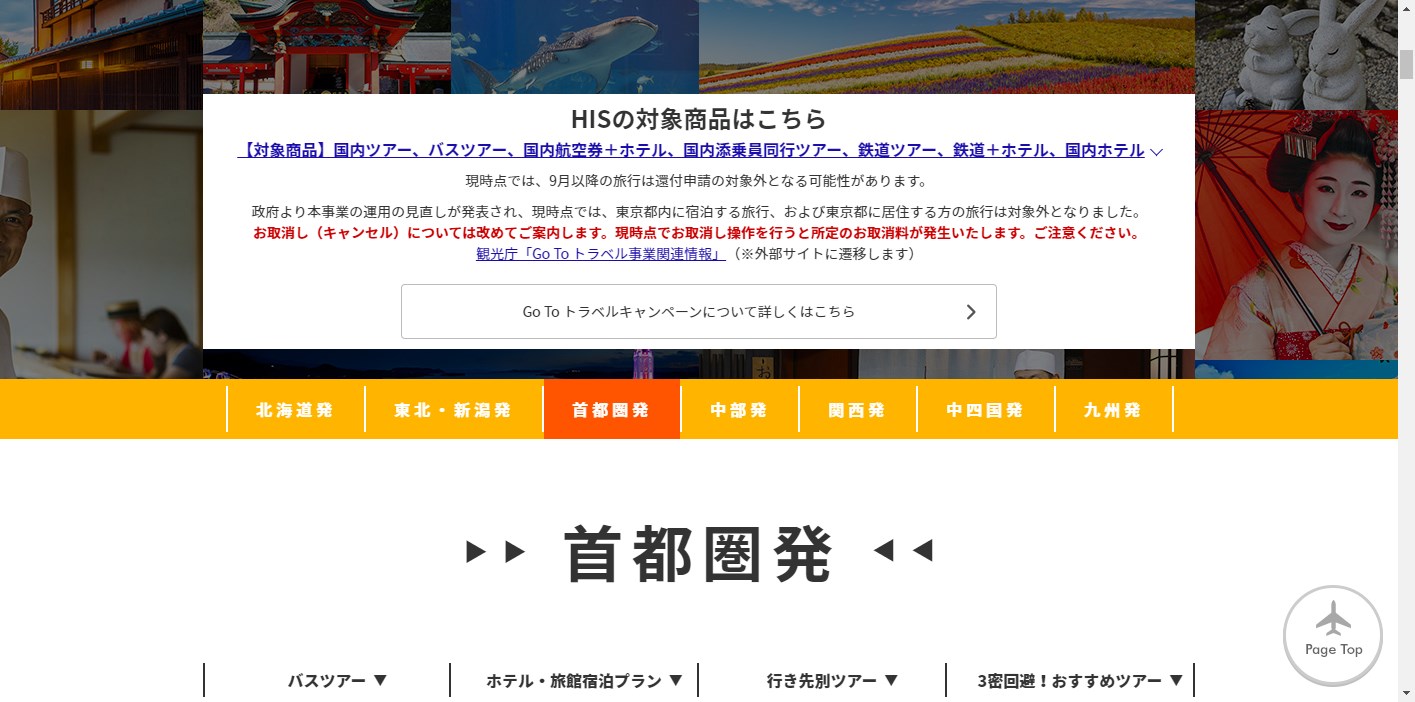Click the browser scrollbar down arrow
Image resolution: width=1415 pixels, height=702 pixels.
pyautogui.click(x=1406, y=693)
